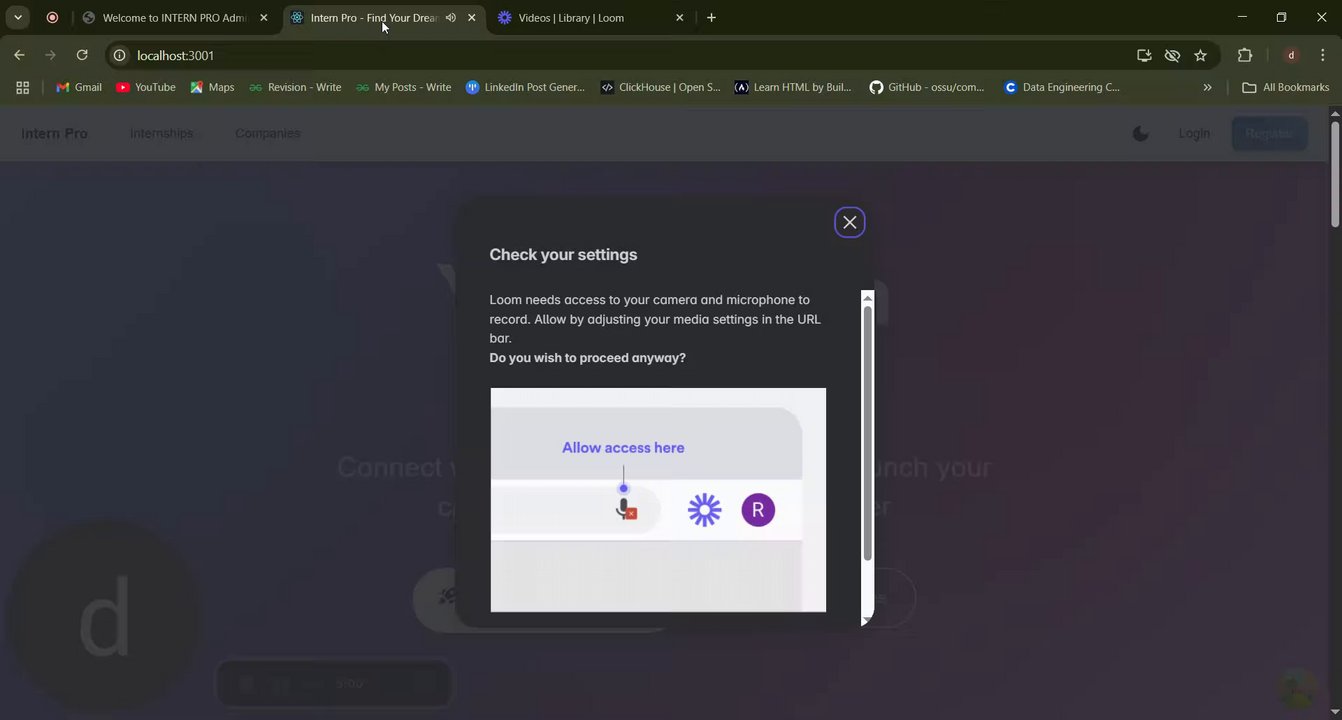Click the Allow access here illustration image
Image resolution: width=1342 pixels, height=720 pixels.
658,499
